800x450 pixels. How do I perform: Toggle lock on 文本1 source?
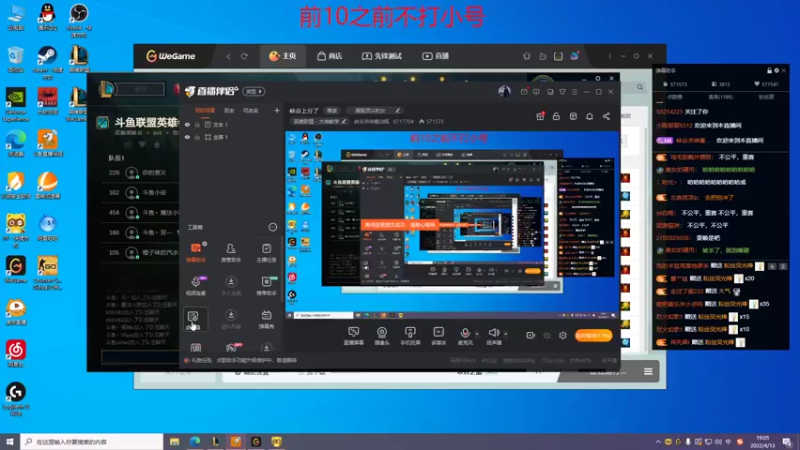(x=197, y=124)
